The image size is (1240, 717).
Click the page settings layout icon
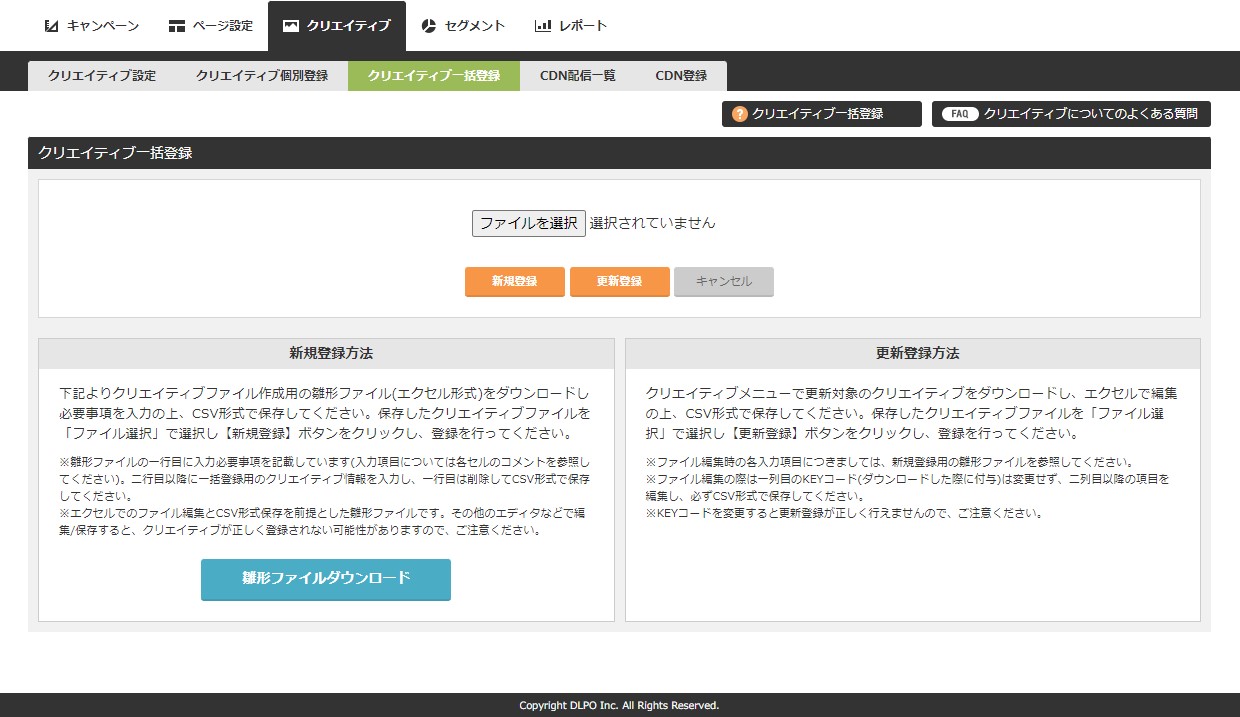tap(177, 26)
